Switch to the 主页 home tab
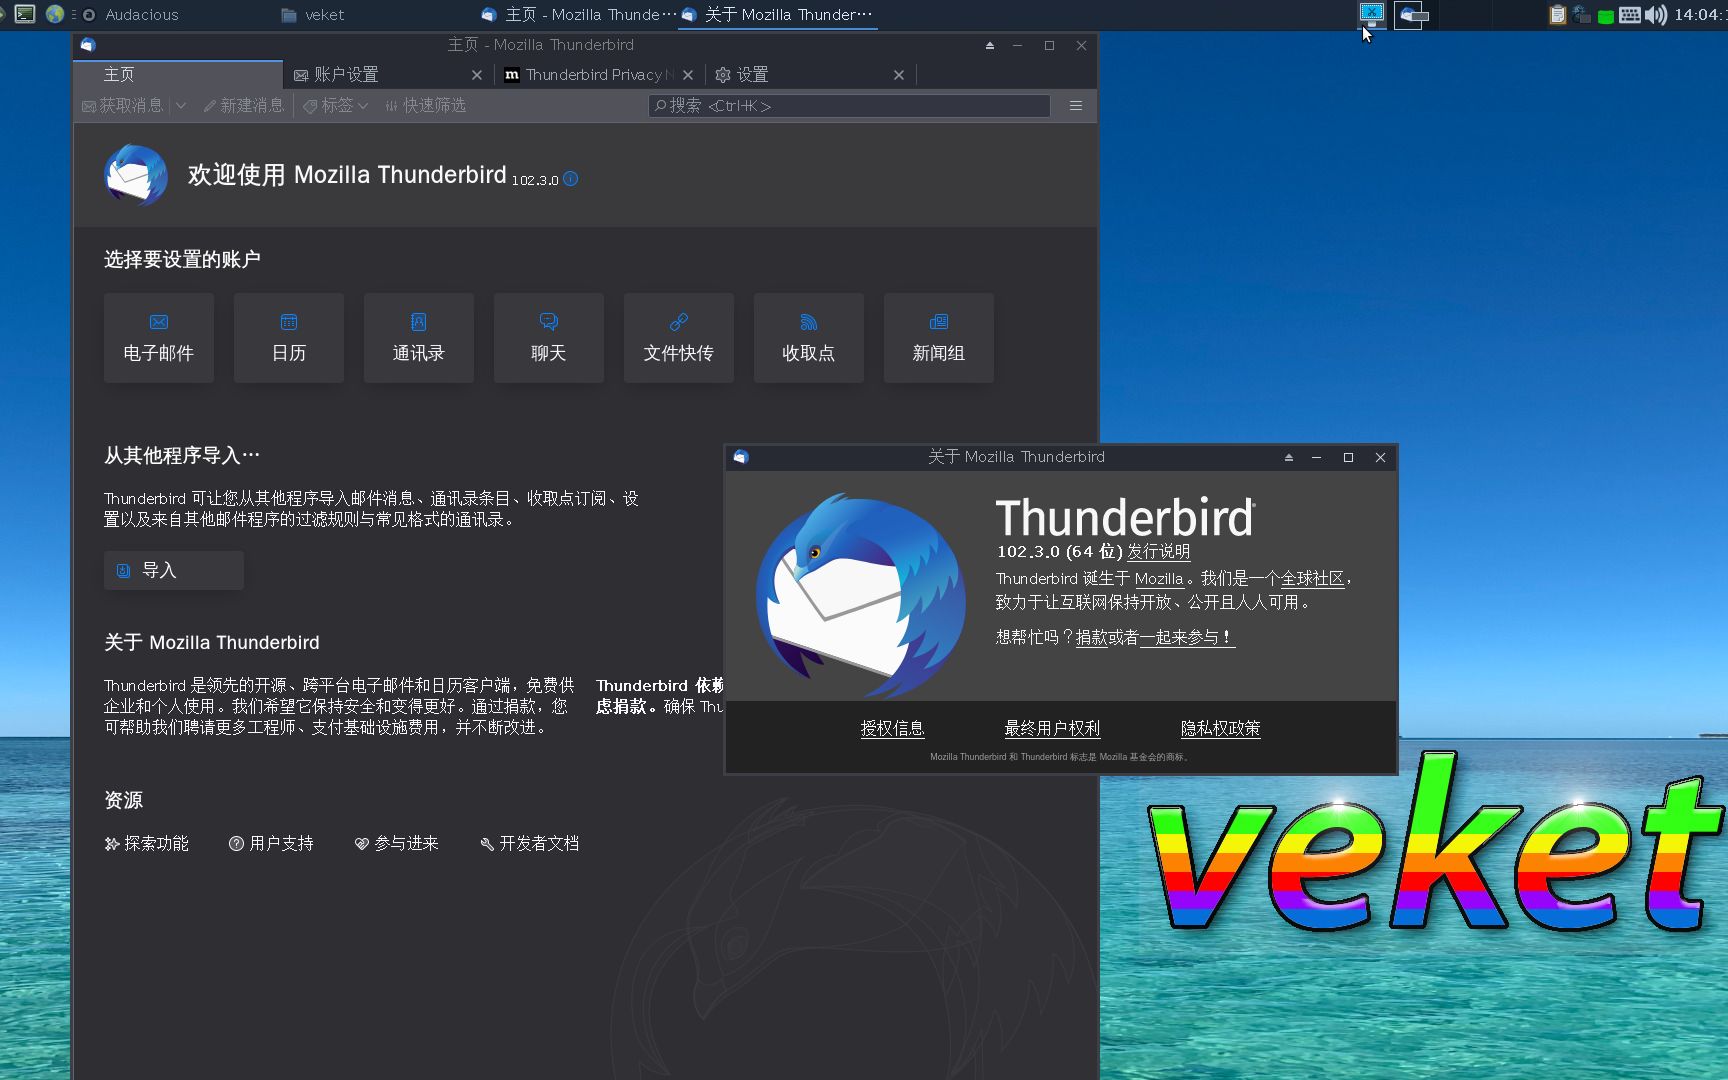 178,75
